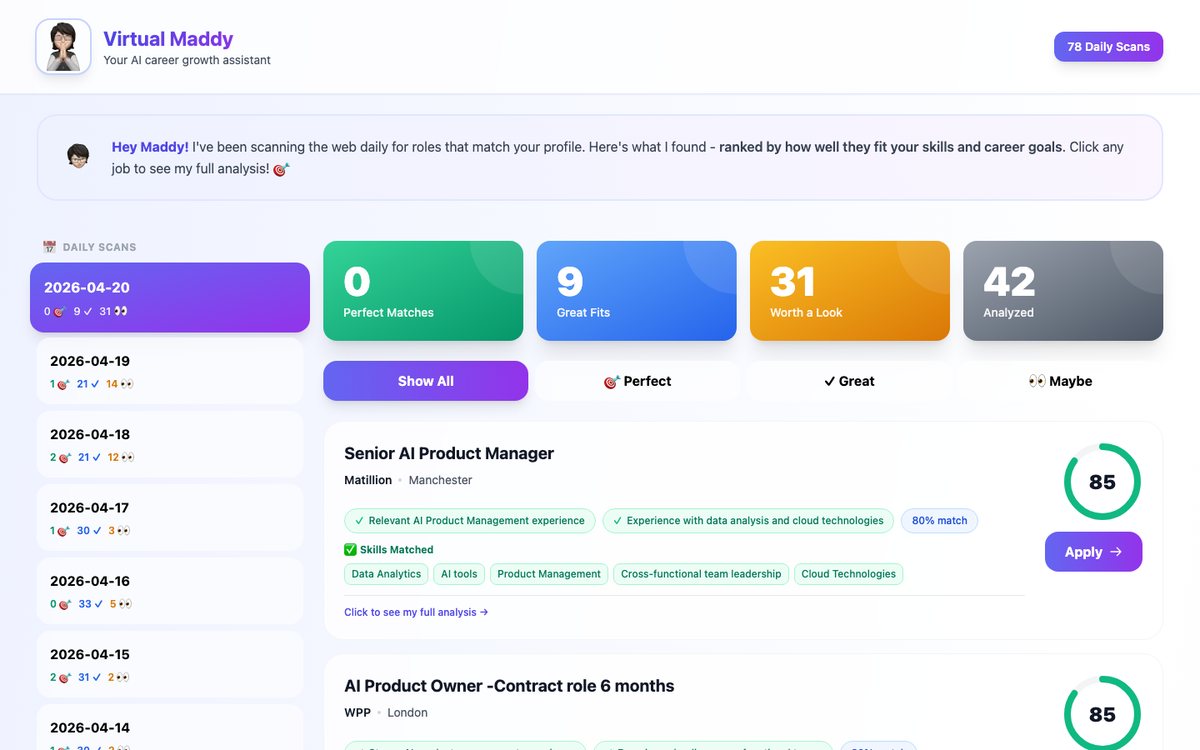Screen dimensions: 1200x750
Task: Switch to the Great filter tab
Action: click(849, 381)
